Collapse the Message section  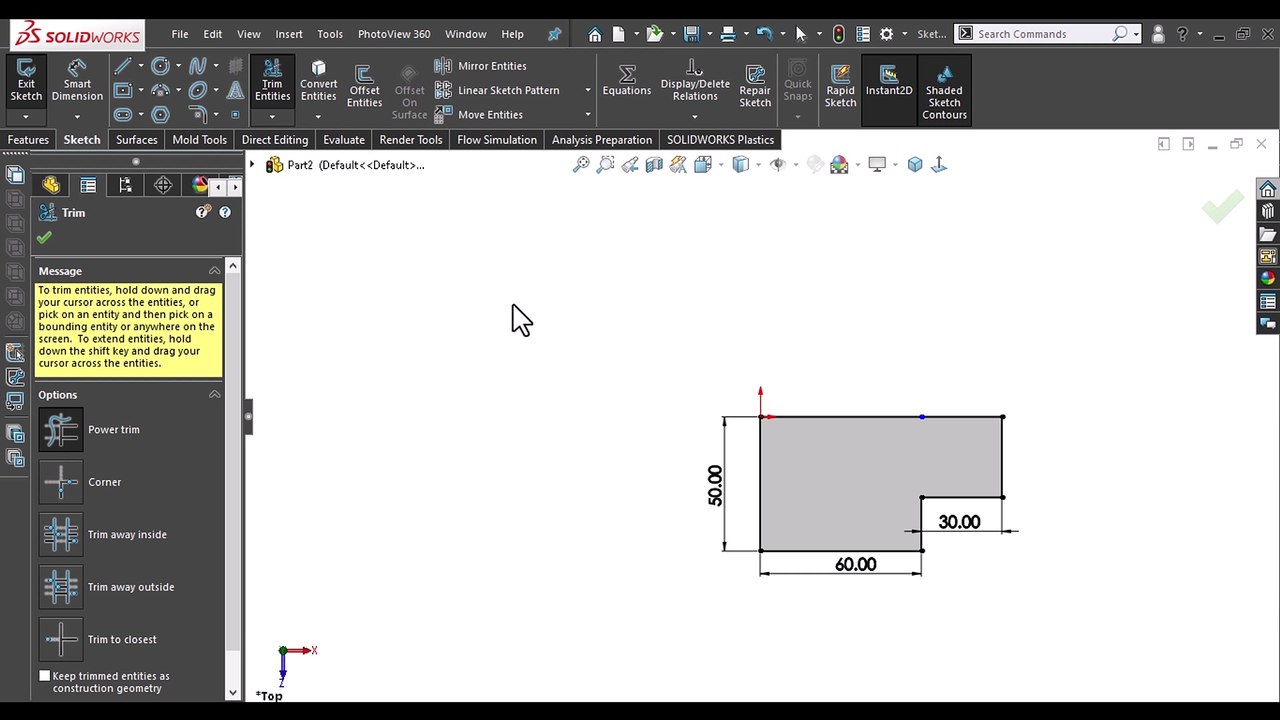tap(214, 271)
